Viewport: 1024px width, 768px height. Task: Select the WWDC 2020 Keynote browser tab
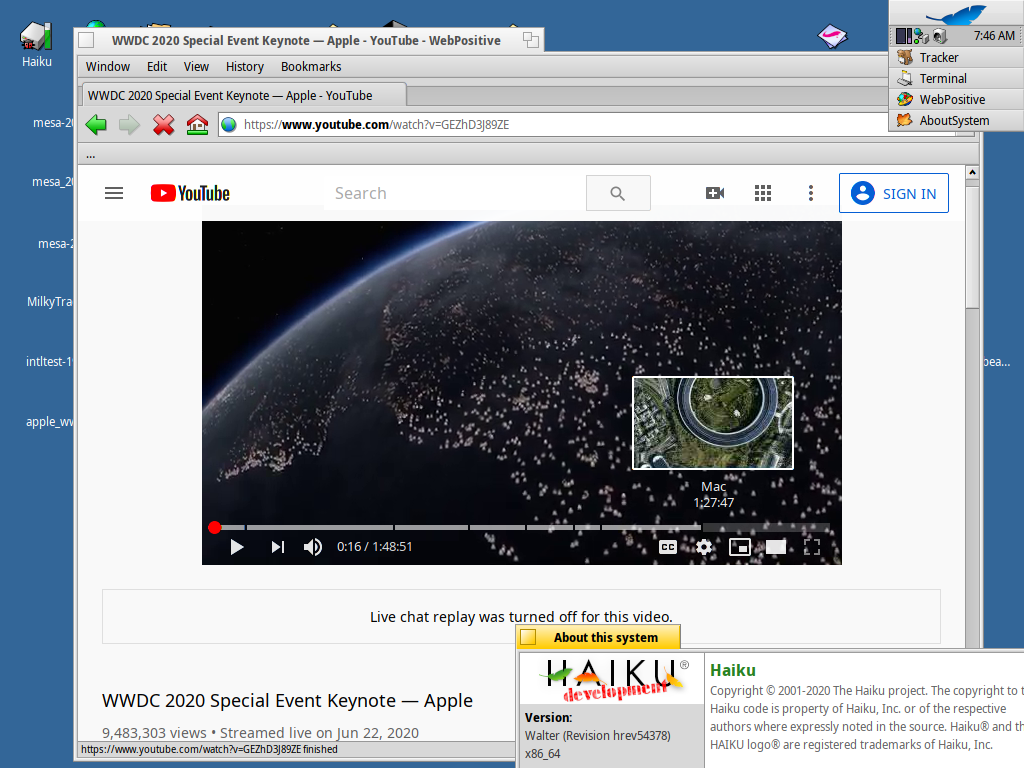[243, 95]
